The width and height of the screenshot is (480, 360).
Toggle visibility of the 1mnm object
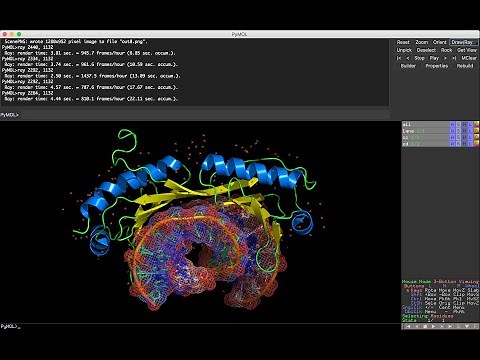click(x=425, y=131)
